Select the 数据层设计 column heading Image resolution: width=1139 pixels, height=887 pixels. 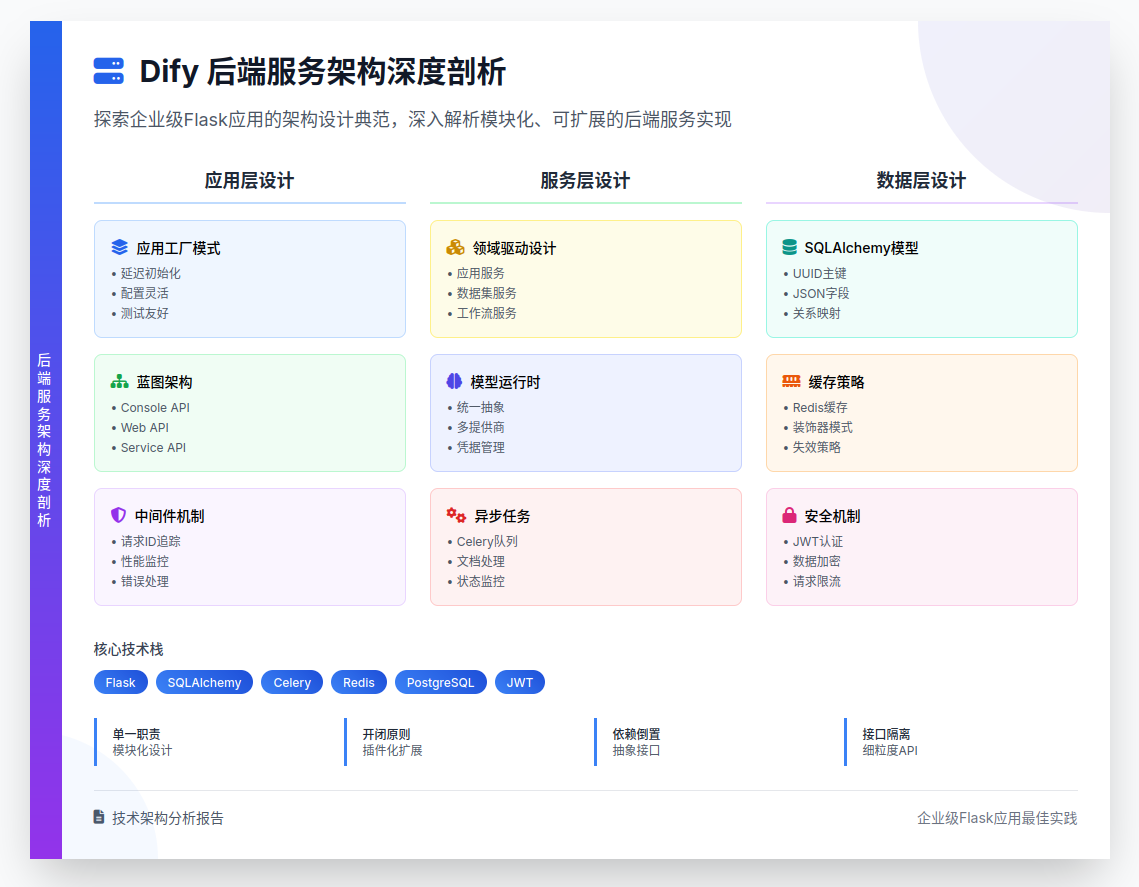pyautogui.click(x=921, y=181)
